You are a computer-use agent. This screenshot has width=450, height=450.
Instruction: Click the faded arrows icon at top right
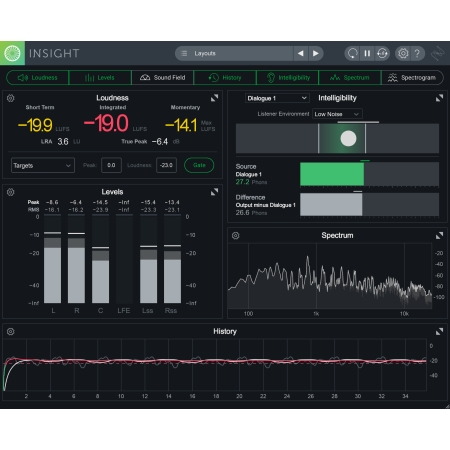(437, 53)
